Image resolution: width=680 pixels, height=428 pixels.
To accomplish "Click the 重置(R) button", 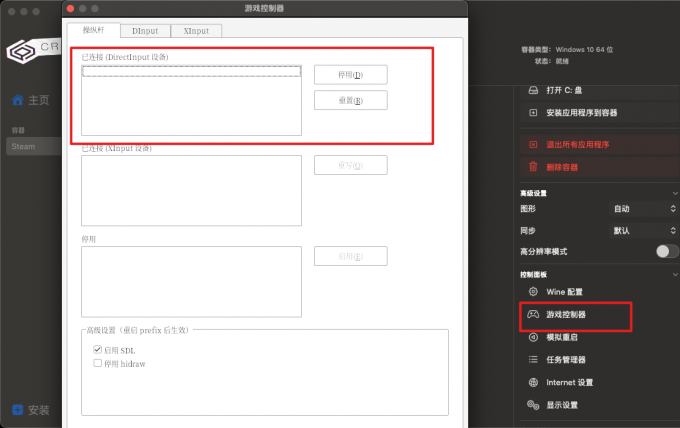I will (x=350, y=100).
